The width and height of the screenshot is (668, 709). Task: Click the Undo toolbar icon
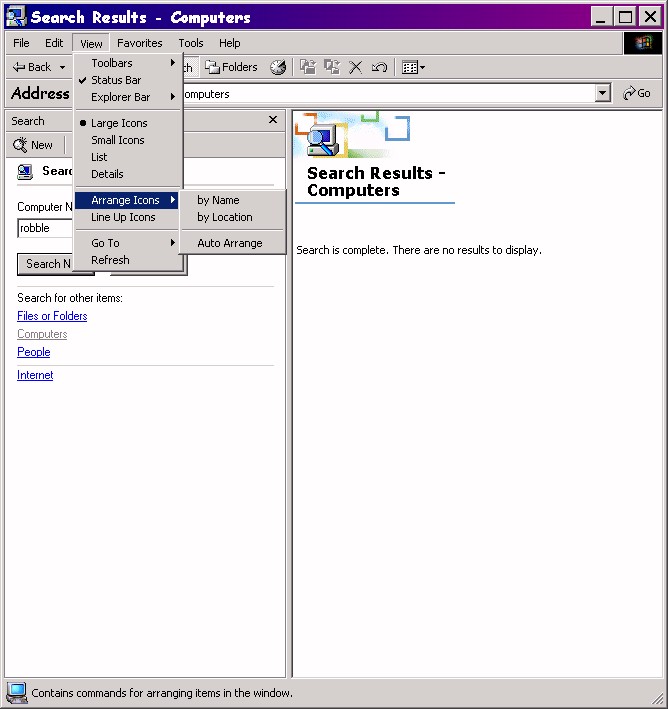tap(379, 67)
